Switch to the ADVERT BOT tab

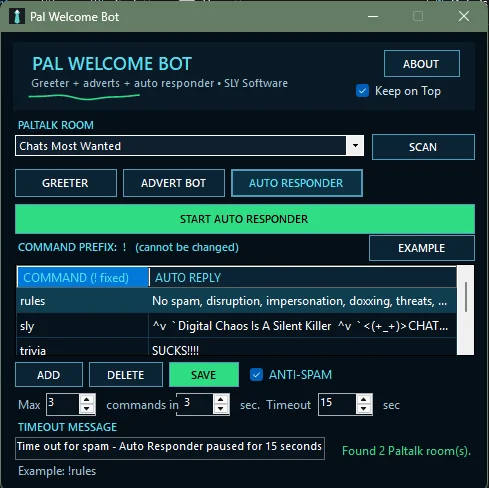(x=174, y=183)
